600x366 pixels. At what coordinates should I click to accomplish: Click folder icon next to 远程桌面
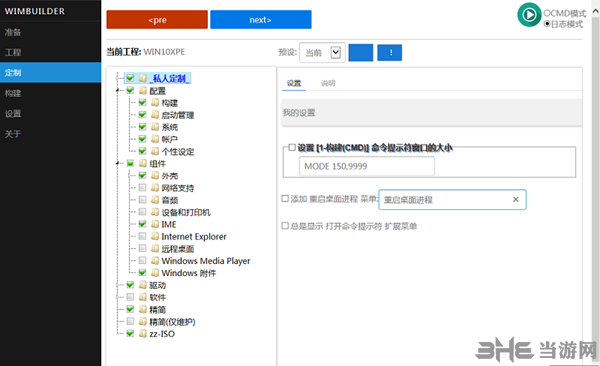coord(155,248)
